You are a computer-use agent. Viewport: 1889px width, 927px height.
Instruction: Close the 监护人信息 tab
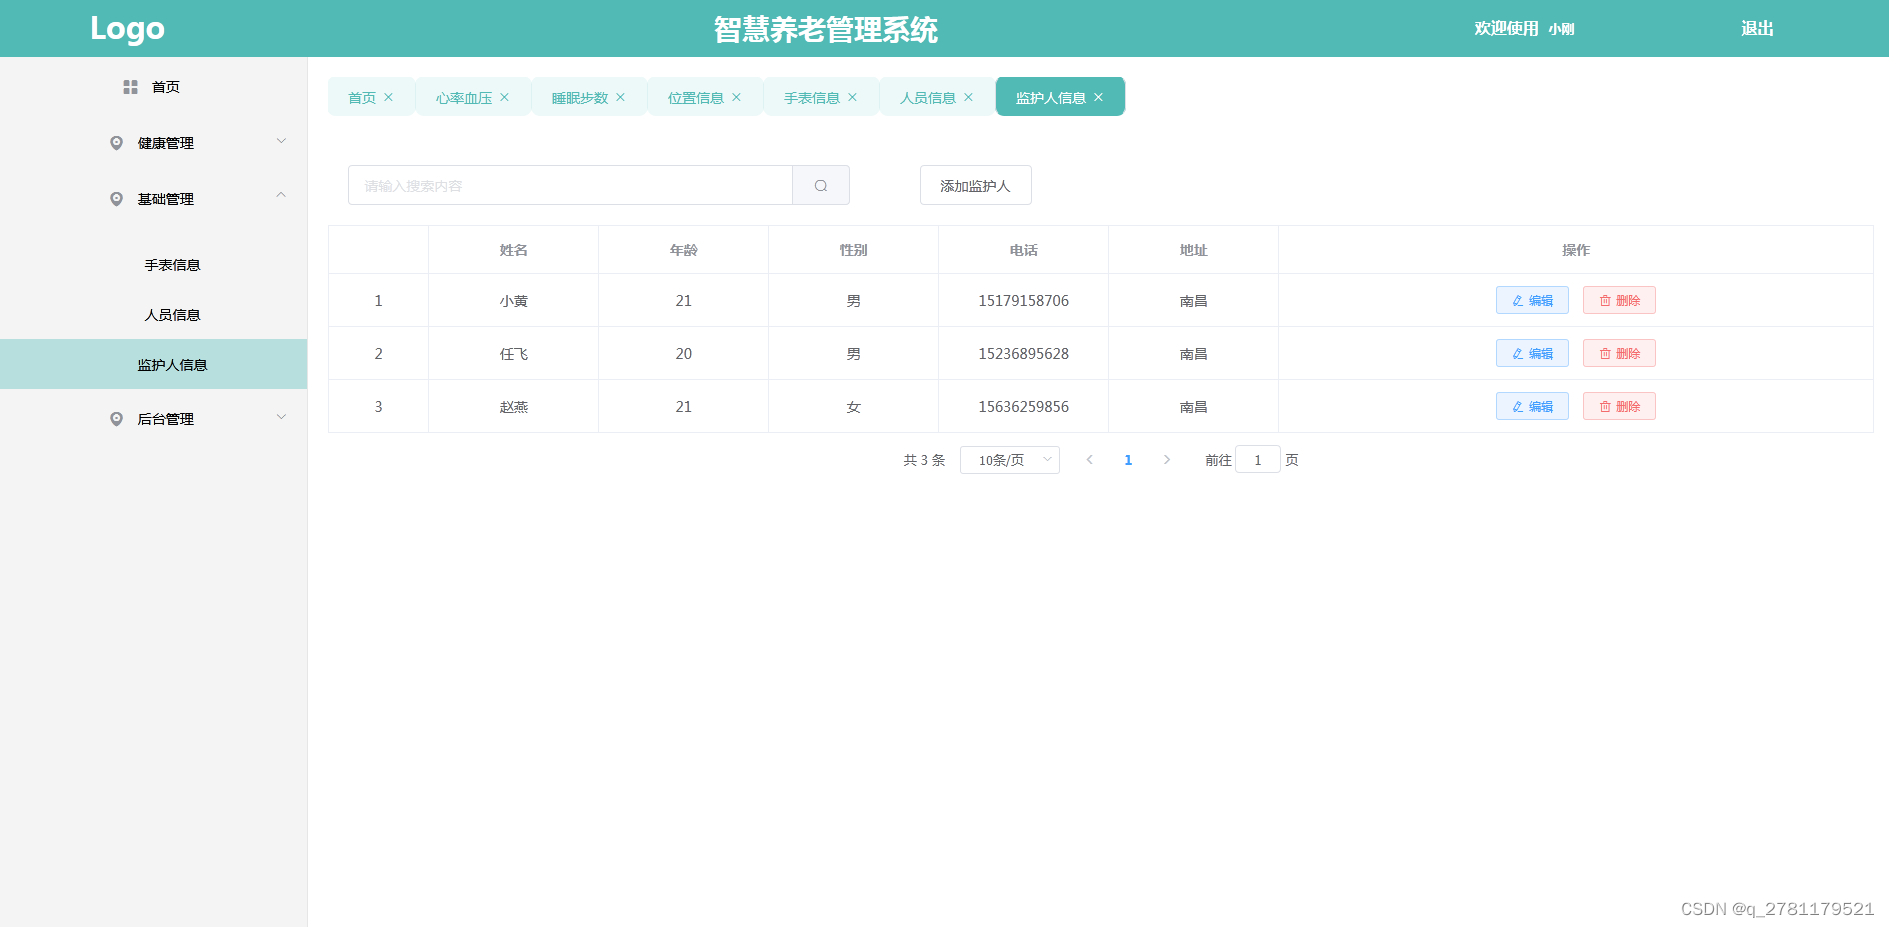click(1099, 97)
